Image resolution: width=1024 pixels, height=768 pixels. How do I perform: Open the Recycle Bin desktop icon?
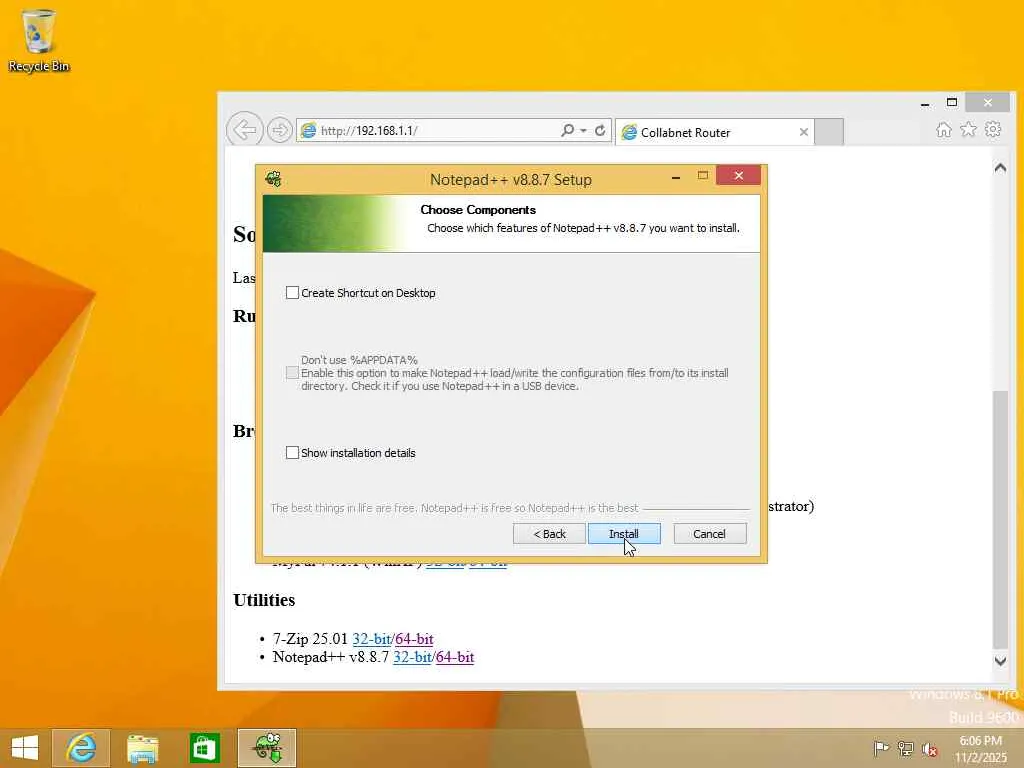coord(38,40)
